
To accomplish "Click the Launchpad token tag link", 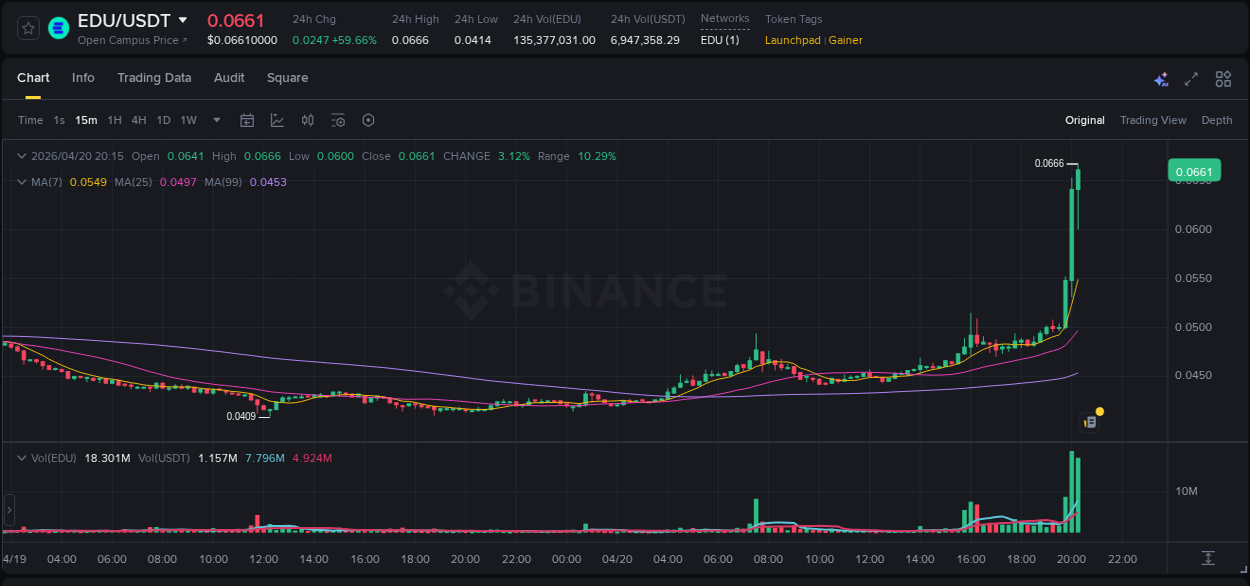I will (x=793, y=40).
